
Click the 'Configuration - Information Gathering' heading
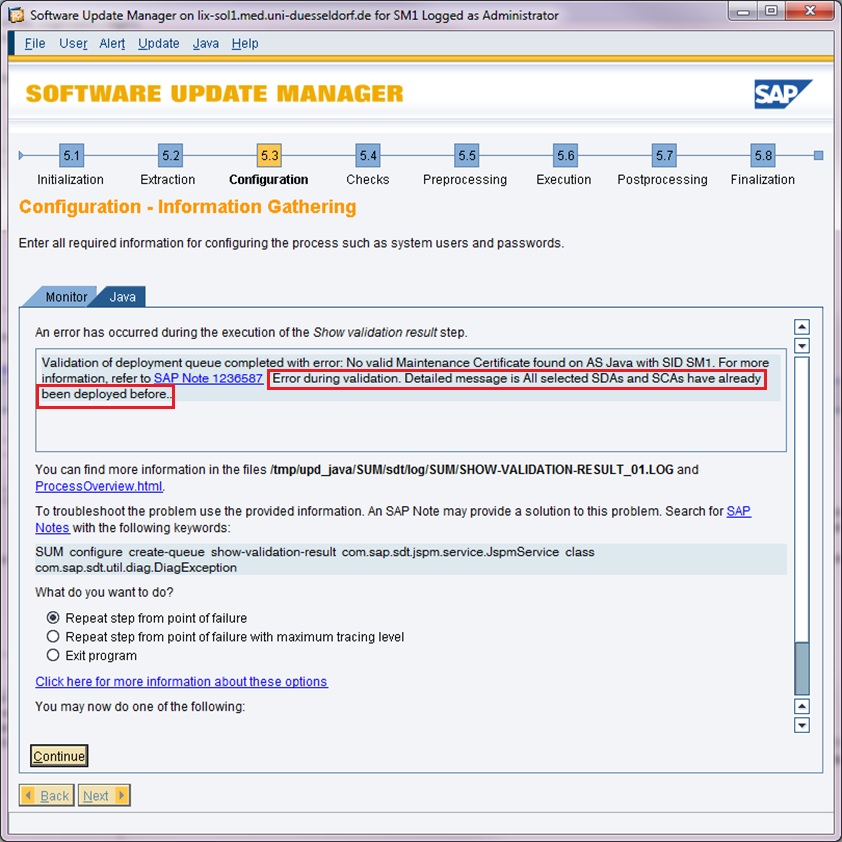(187, 207)
